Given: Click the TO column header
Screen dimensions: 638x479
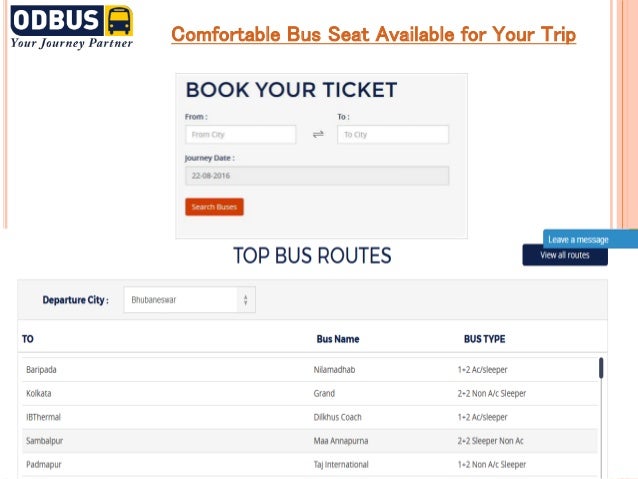Looking at the screenshot, I should click(28, 339).
